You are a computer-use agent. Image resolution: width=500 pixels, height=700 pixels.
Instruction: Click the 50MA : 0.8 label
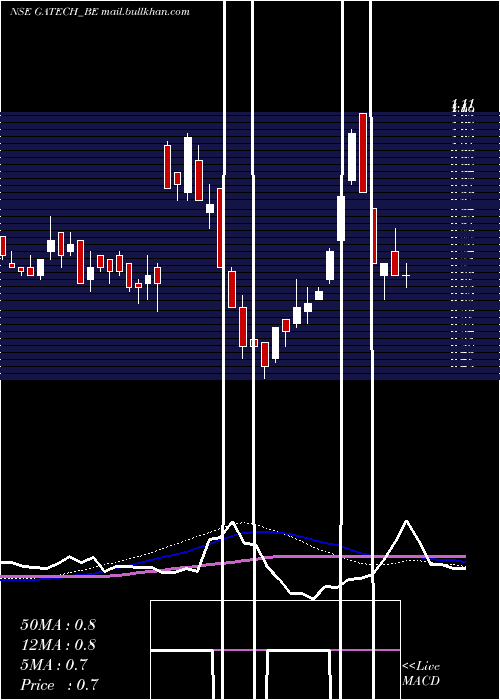58,625
